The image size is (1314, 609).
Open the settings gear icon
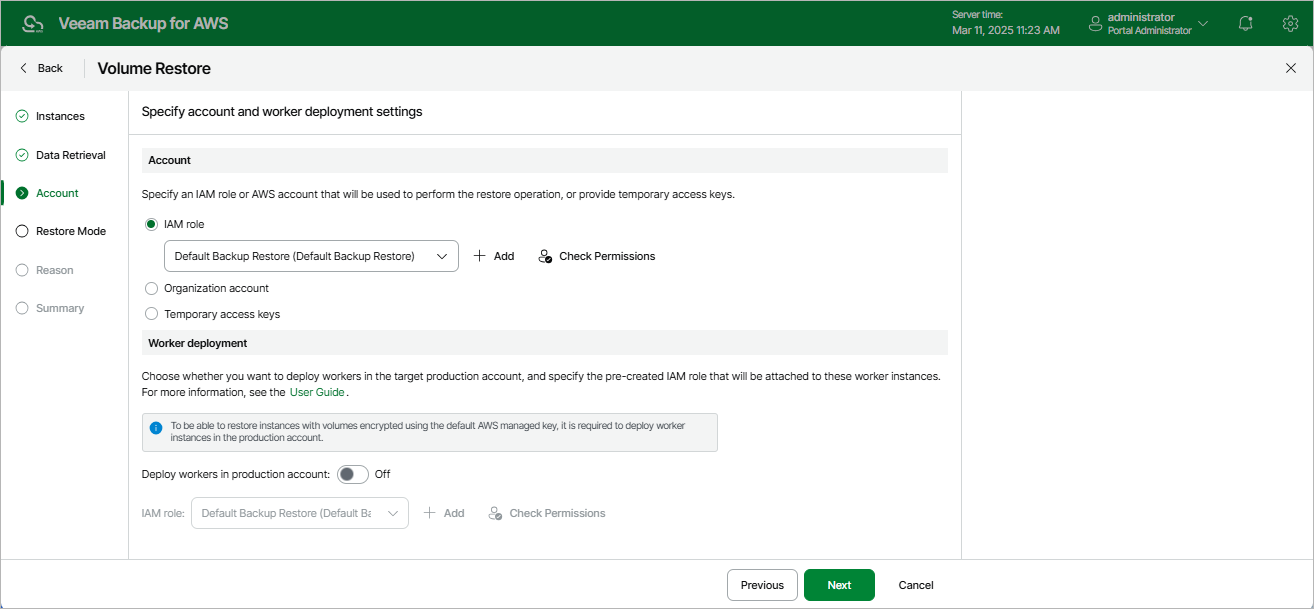pyautogui.click(x=1290, y=23)
